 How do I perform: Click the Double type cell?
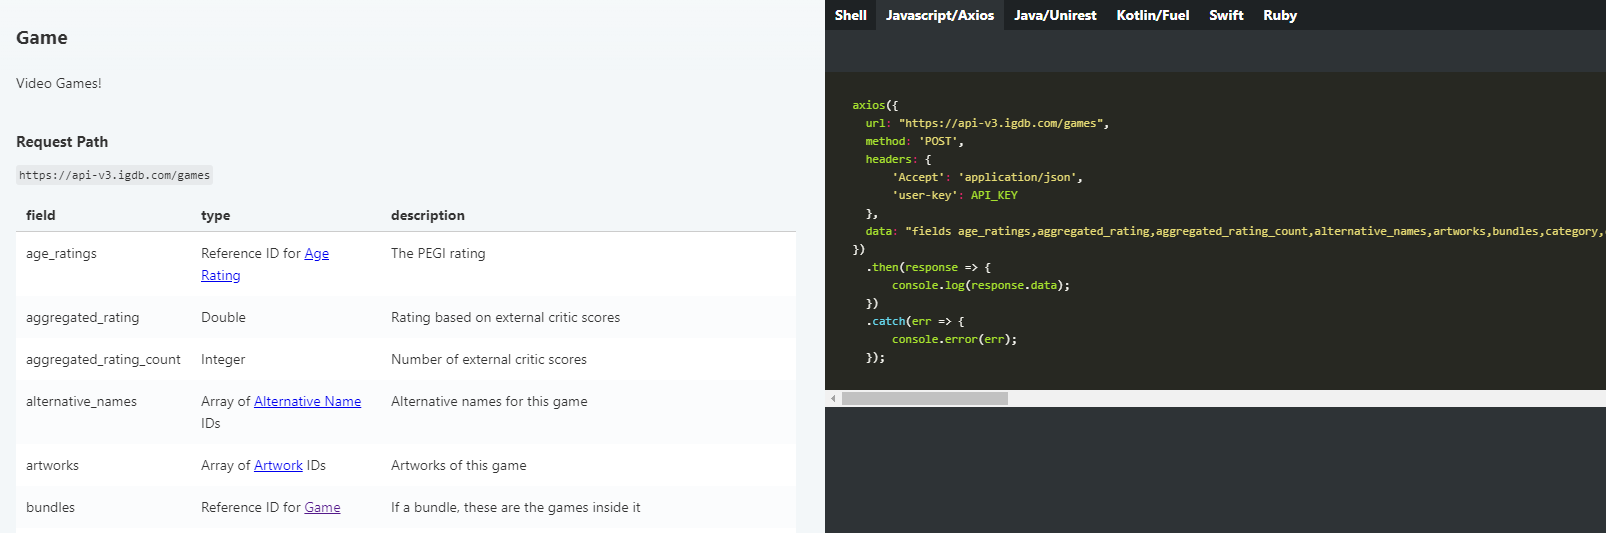(x=223, y=317)
